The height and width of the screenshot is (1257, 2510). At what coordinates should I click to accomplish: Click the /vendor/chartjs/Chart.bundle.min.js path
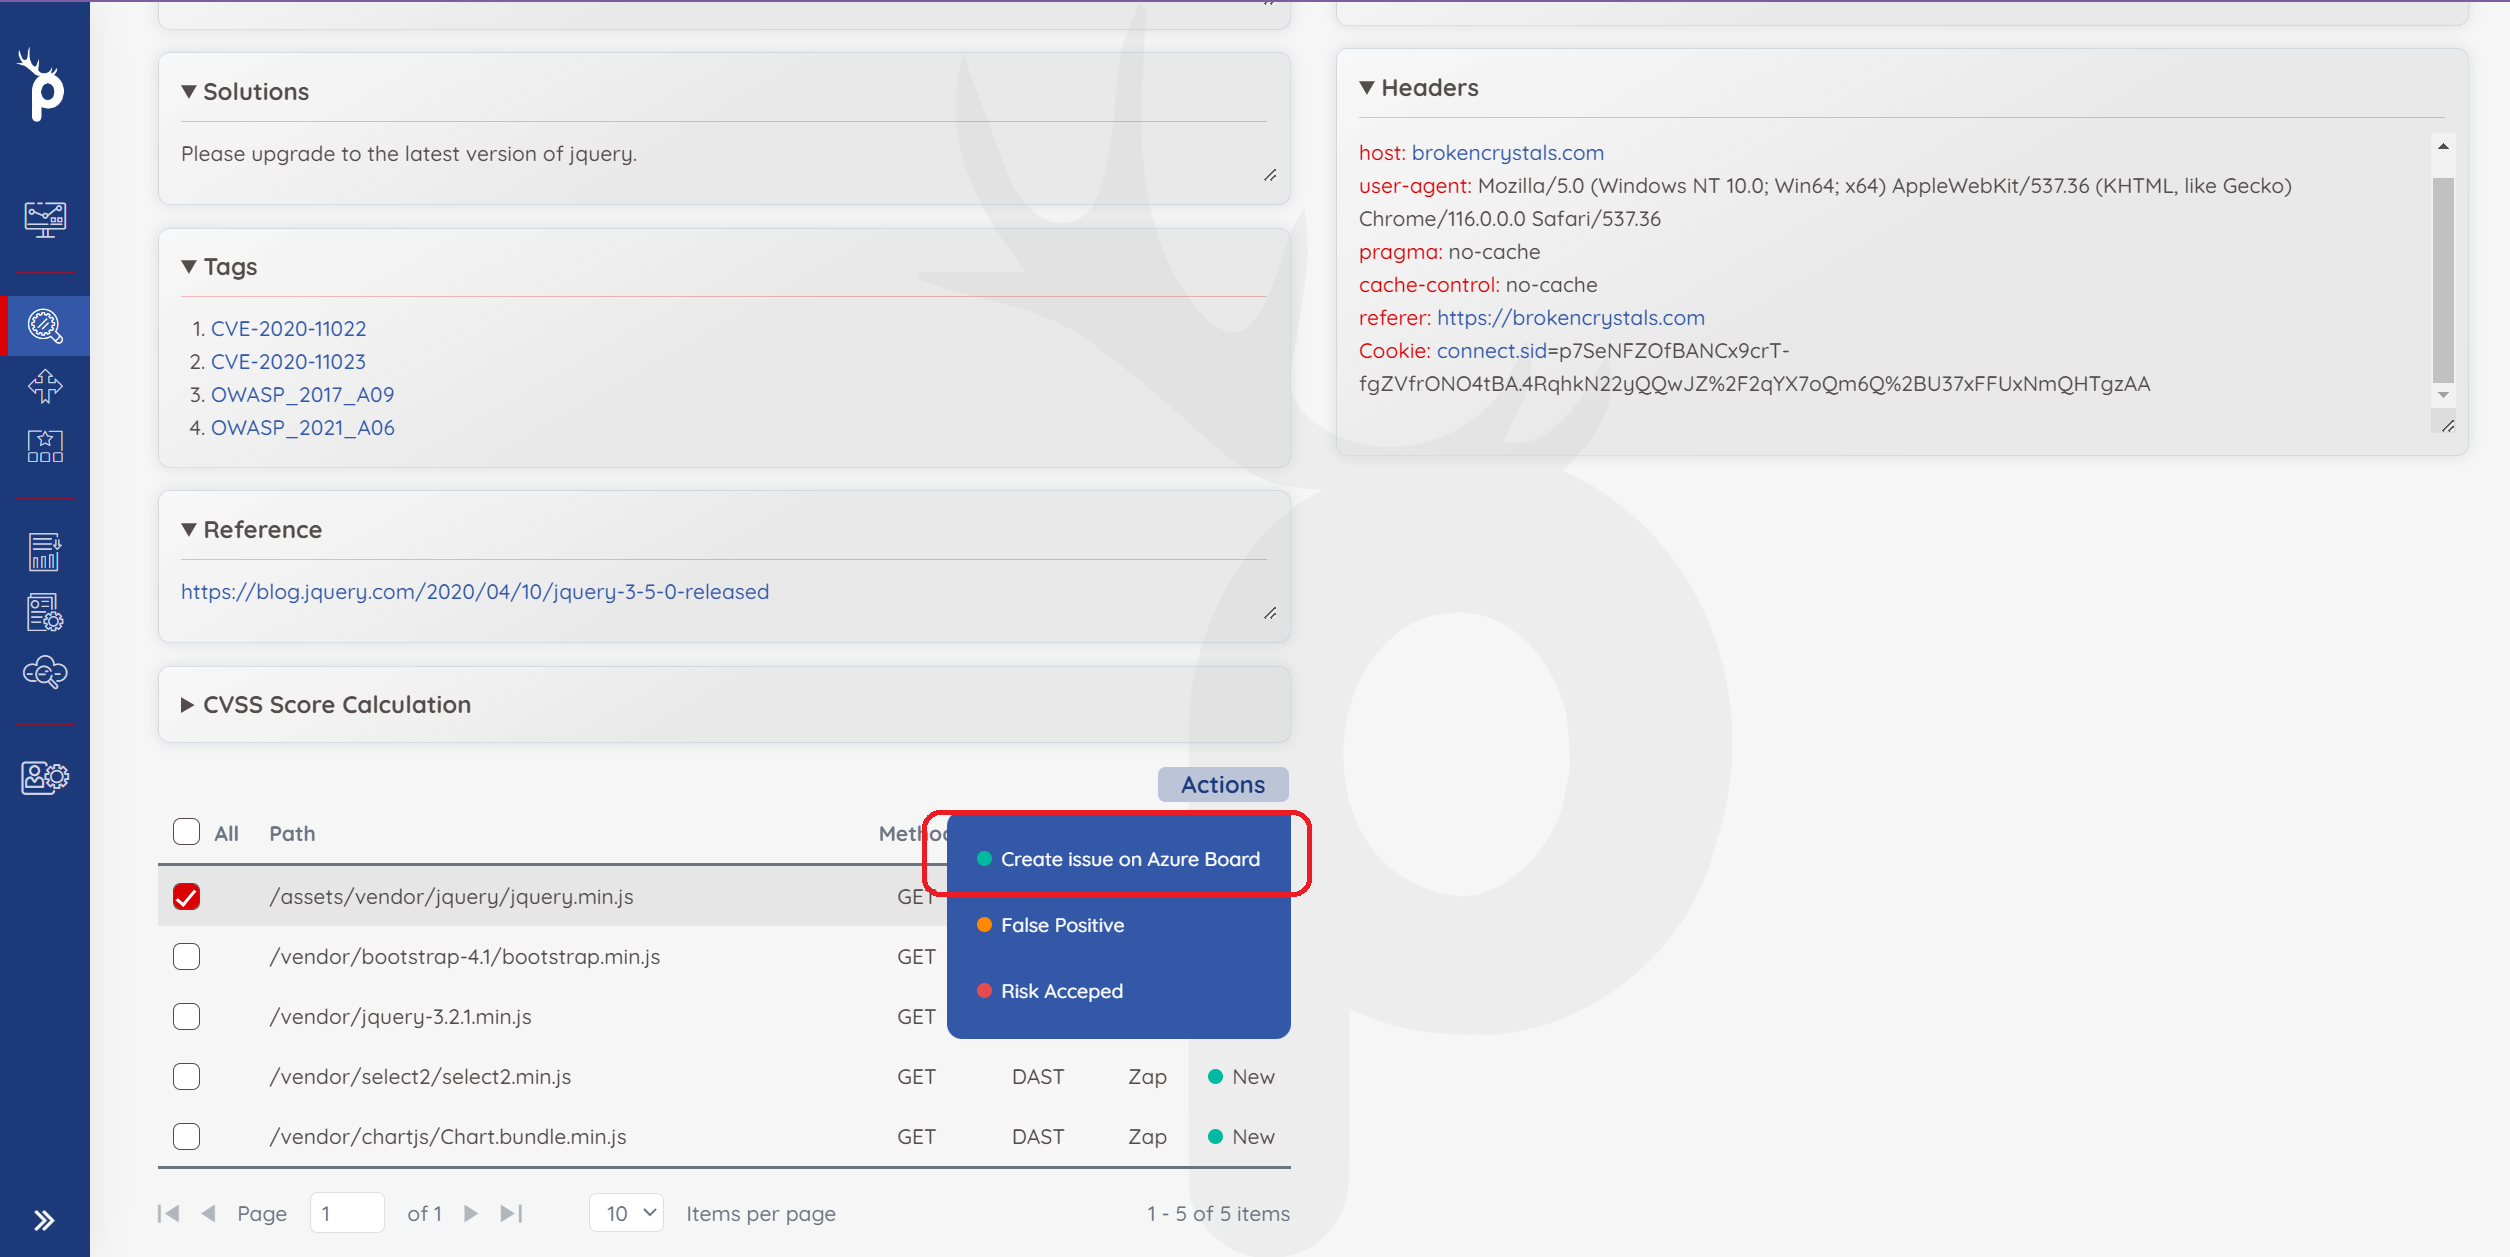(x=448, y=1136)
